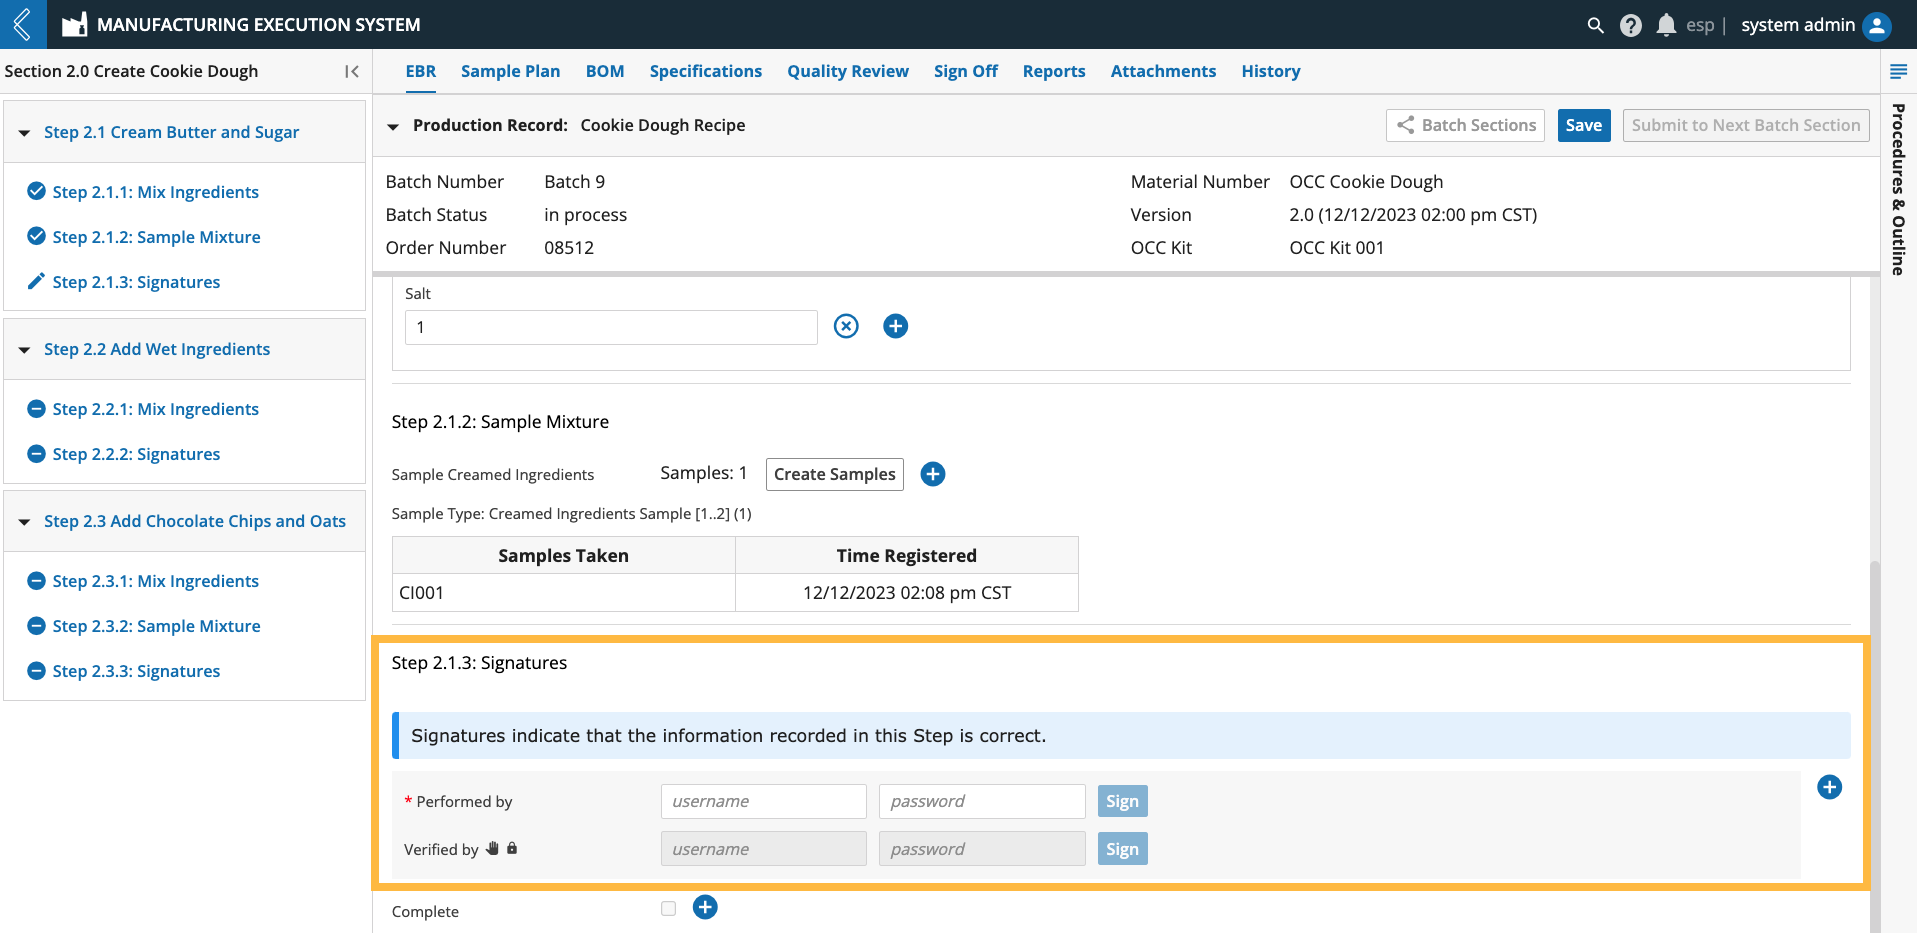Click the Save button
1917x933 pixels.
(x=1584, y=125)
